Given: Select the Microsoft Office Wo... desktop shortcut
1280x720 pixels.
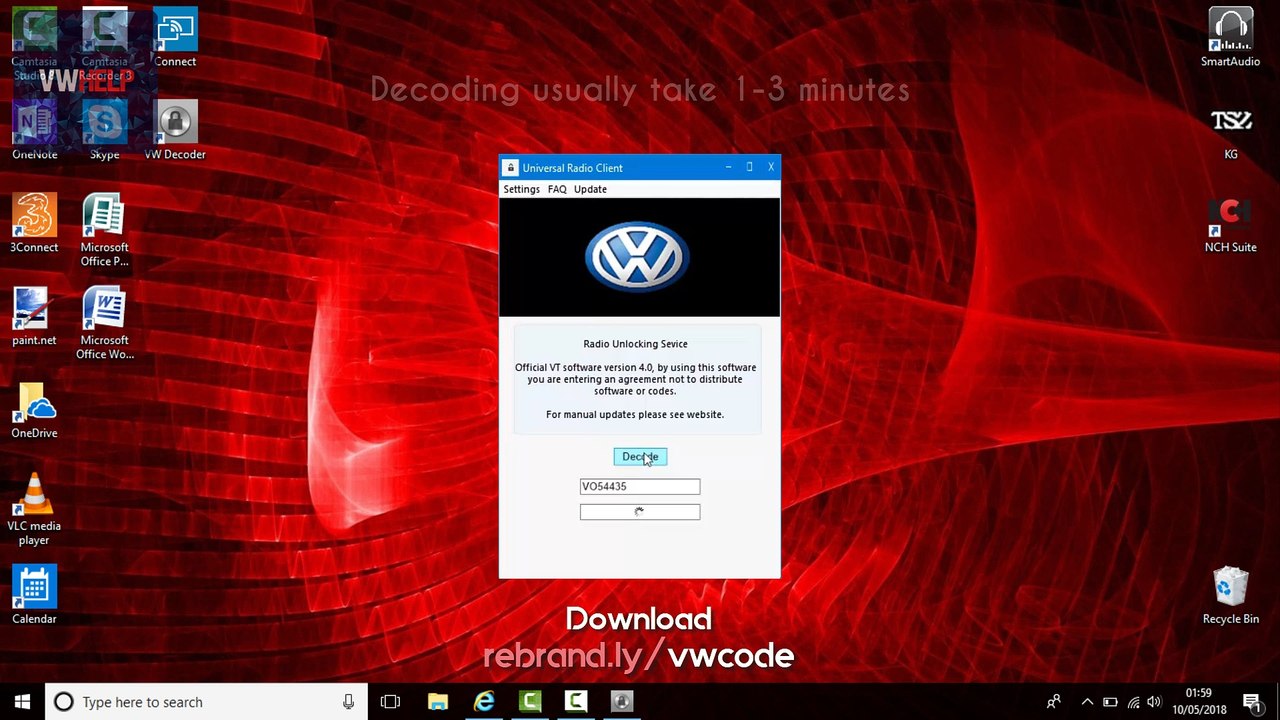Looking at the screenshot, I should tap(105, 323).
